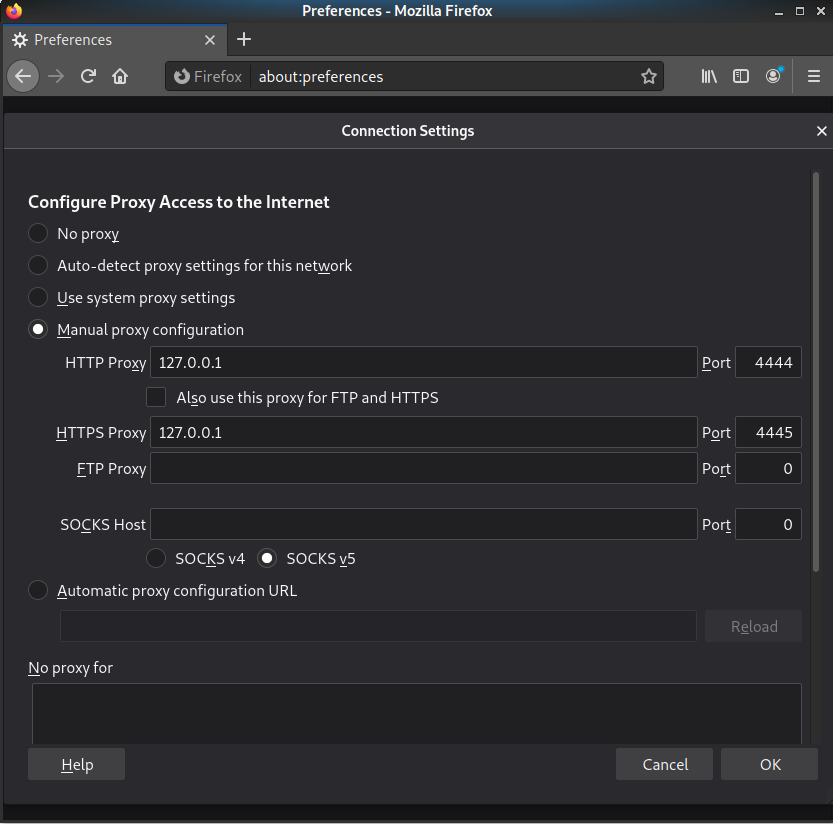Click the HTTPS Proxy address field
Image resolution: width=833 pixels, height=824 pixels.
click(x=423, y=432)
